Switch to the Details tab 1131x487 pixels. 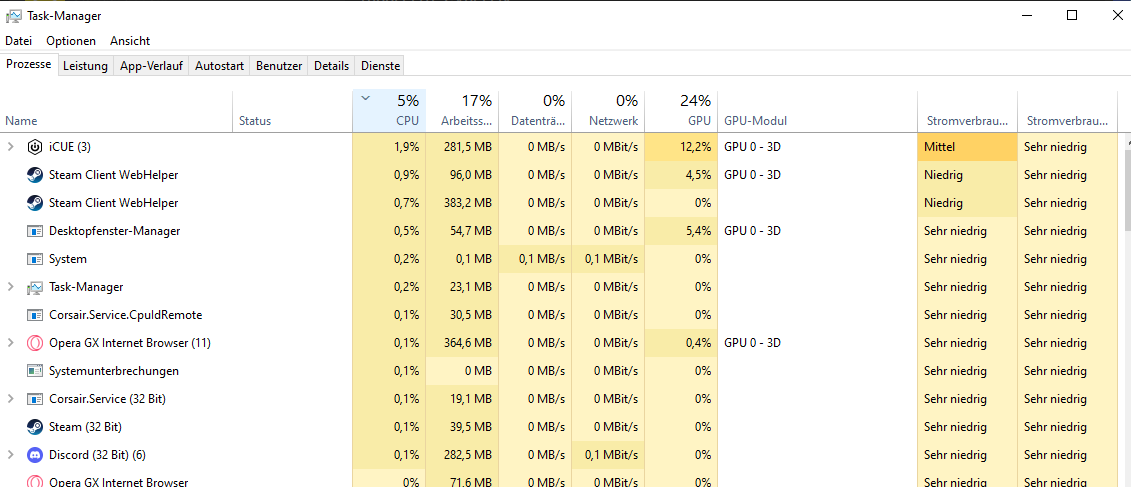pos(331,66)
